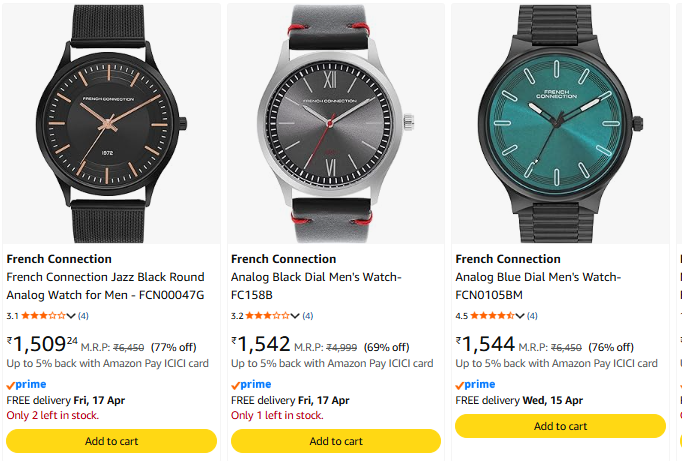Viewport: 682px width, 461px height.
Task: Click star rating of Black Dial FC158B
Action: tap(268, 316)
